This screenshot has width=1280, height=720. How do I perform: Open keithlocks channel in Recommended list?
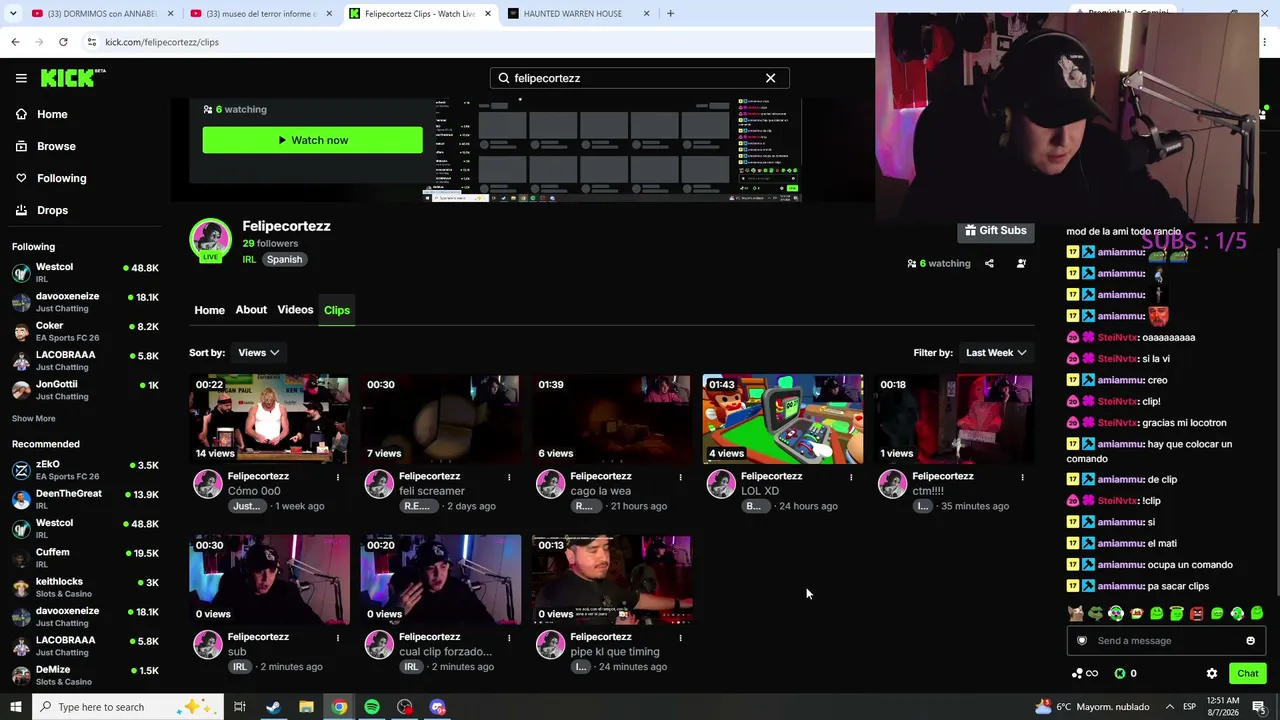[x=85, y=587]
